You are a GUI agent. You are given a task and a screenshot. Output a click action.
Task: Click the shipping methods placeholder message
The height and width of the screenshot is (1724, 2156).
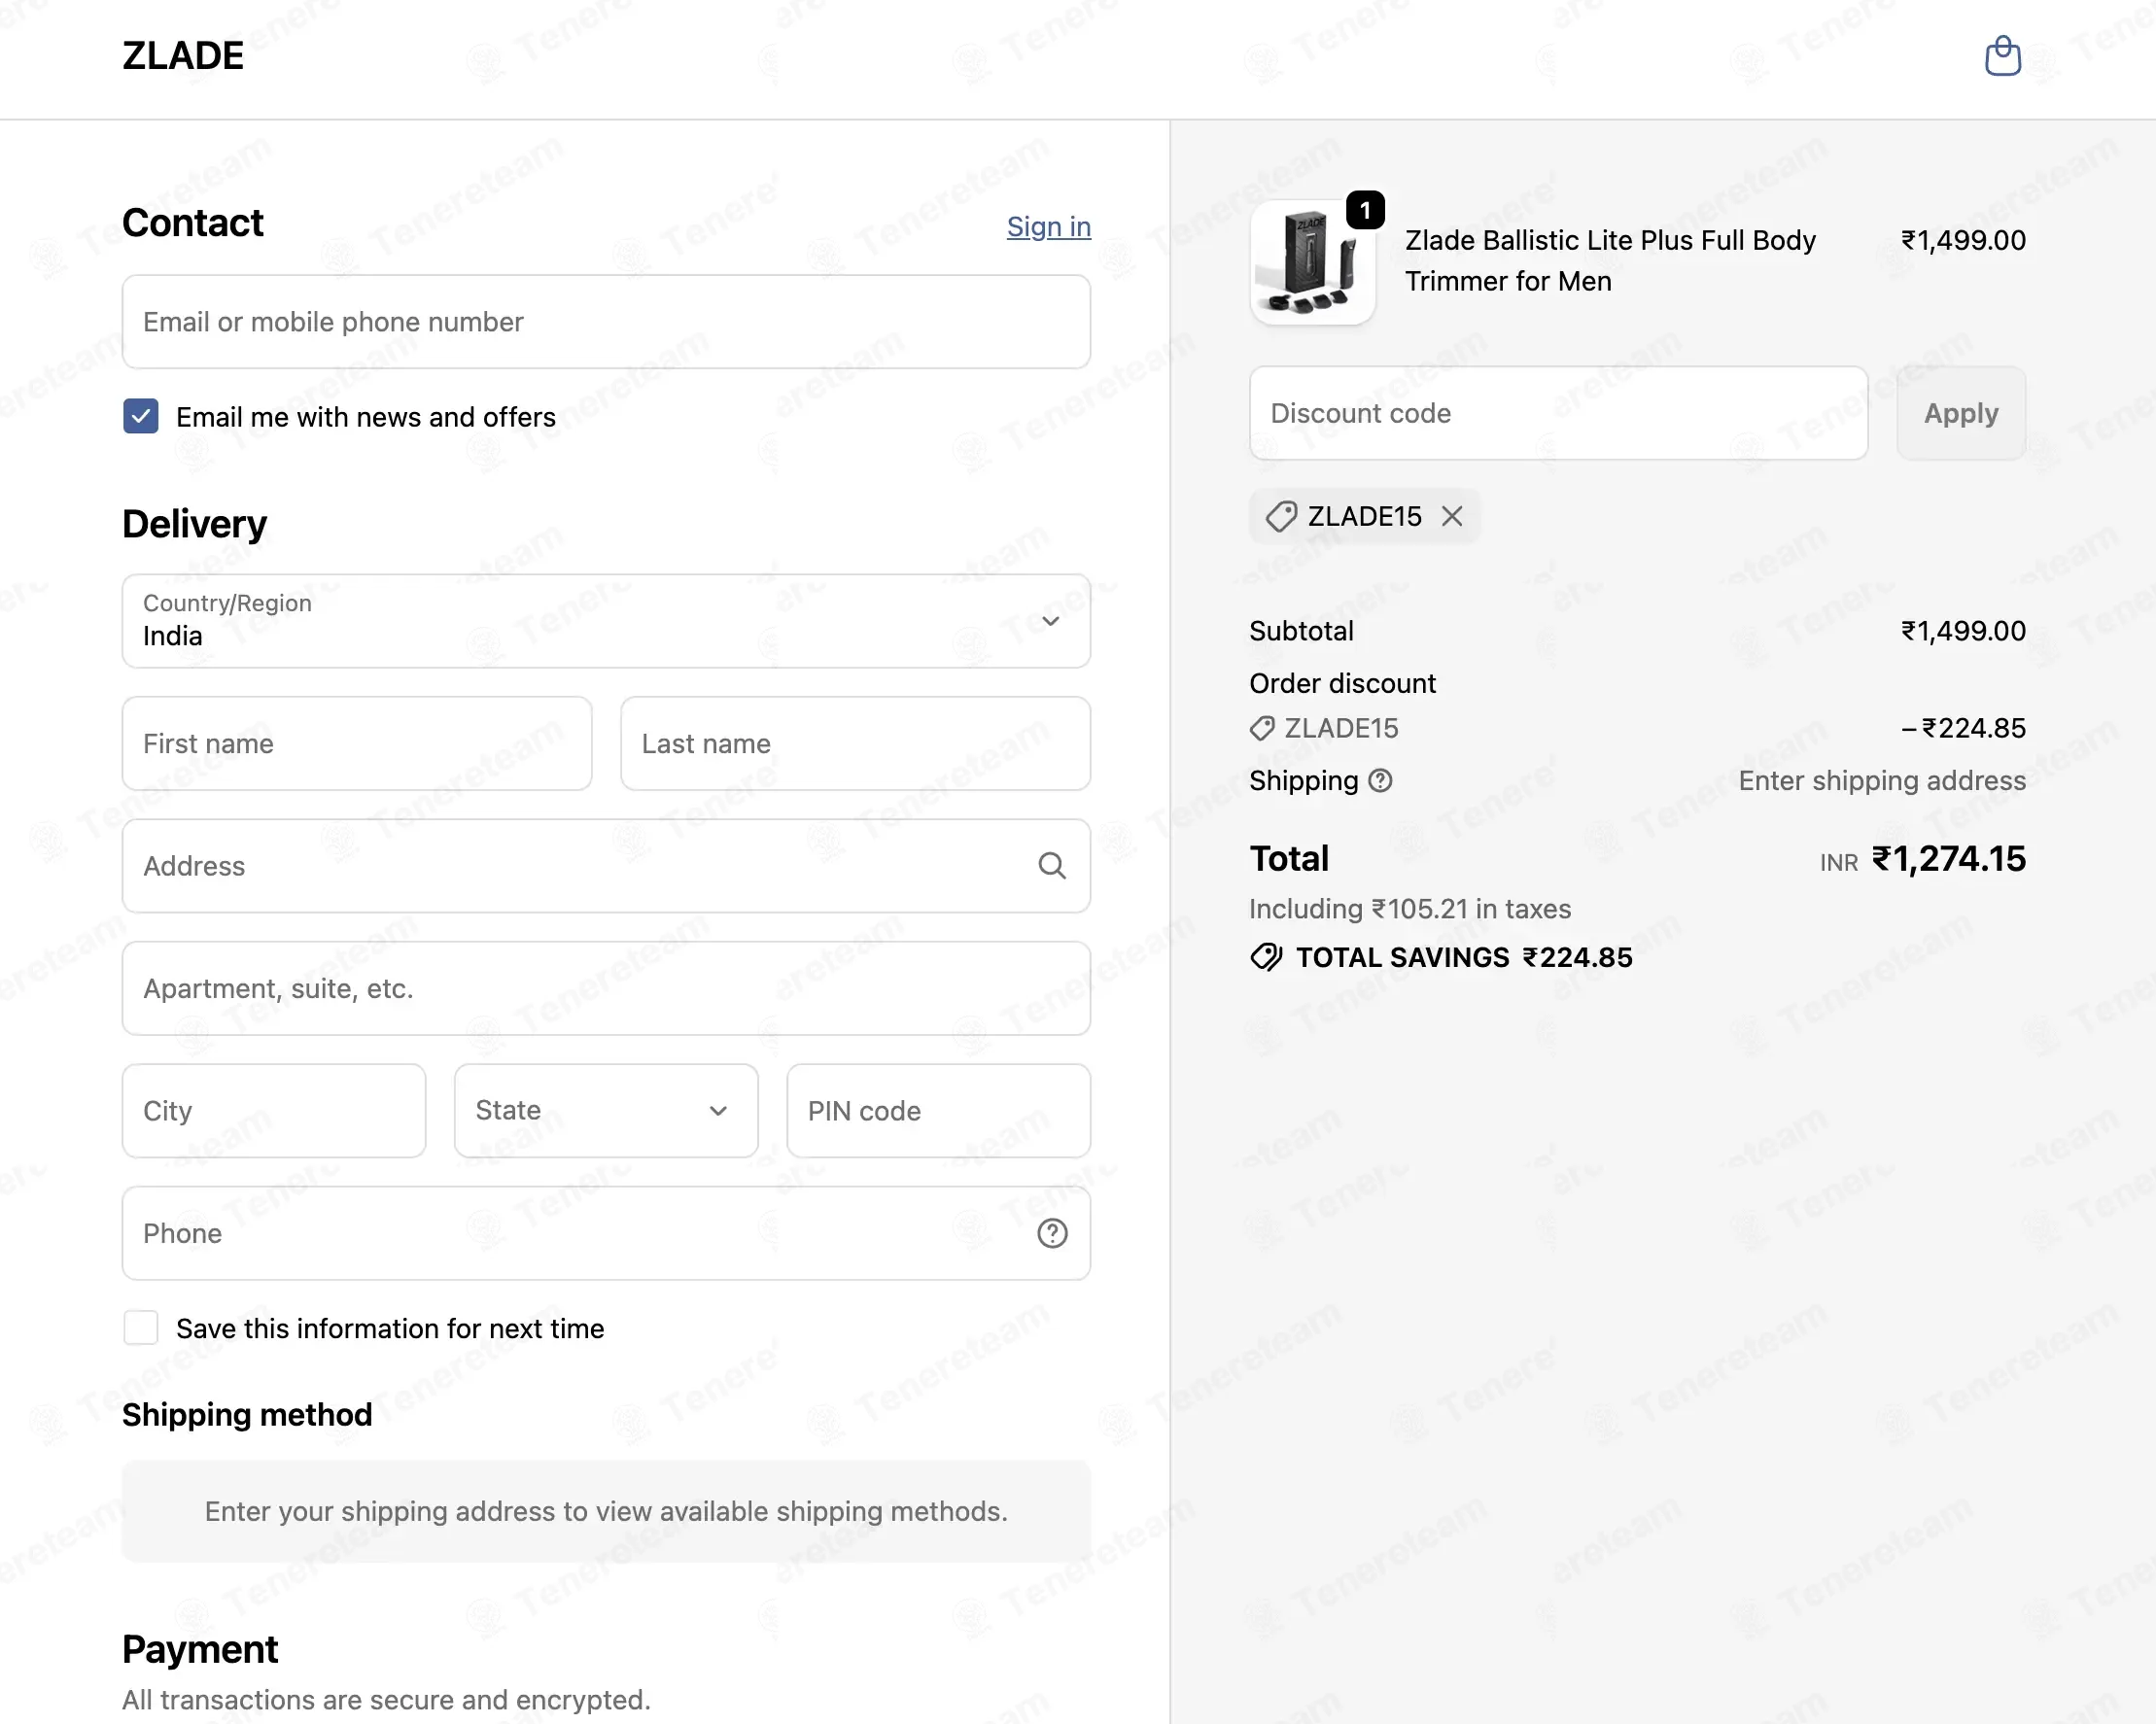click(x=606, y=1511)
